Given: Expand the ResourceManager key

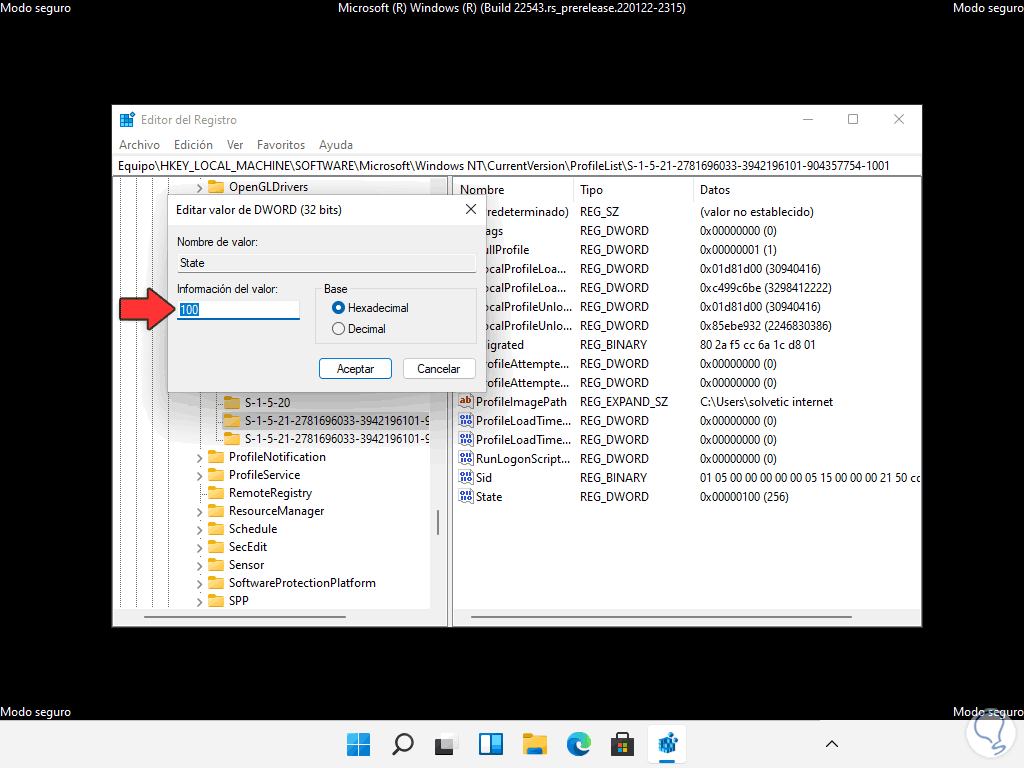Looking at the screenshot, I should (199, 512).
